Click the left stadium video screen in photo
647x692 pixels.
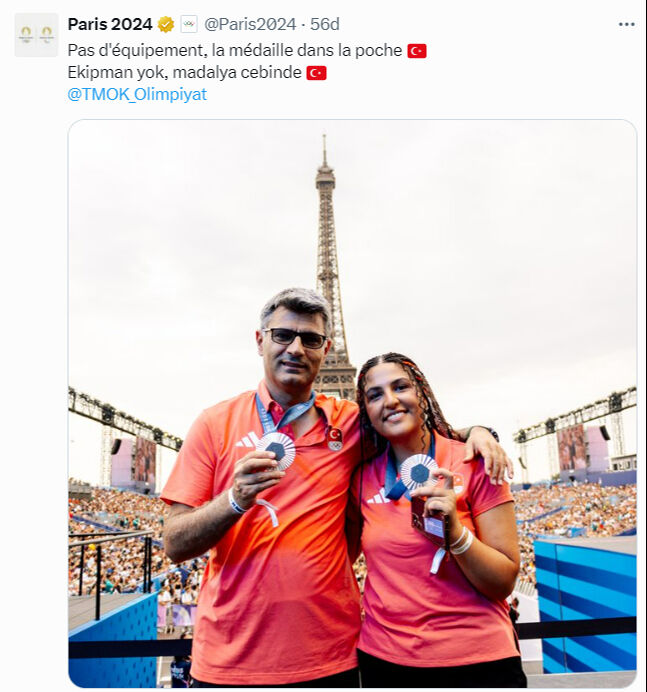(x=144, y=462)
